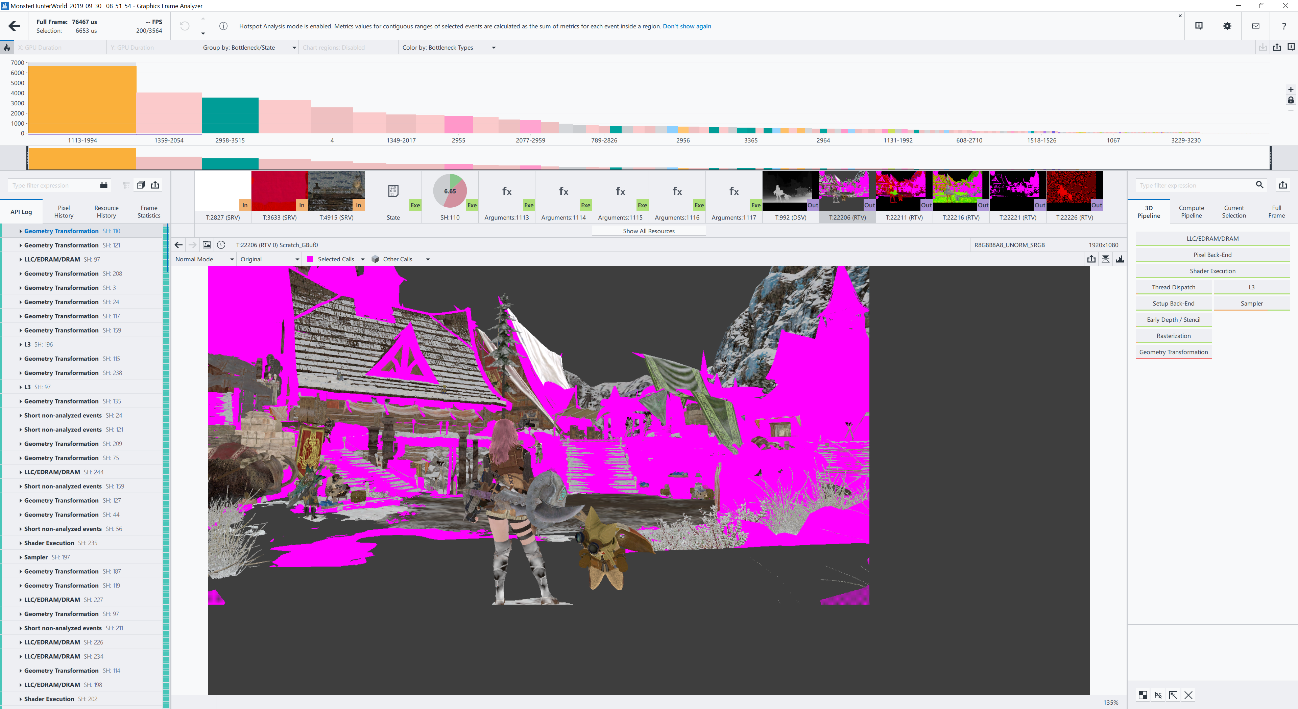Select the Setup Back-End pipeline block

pos(1174,303)
